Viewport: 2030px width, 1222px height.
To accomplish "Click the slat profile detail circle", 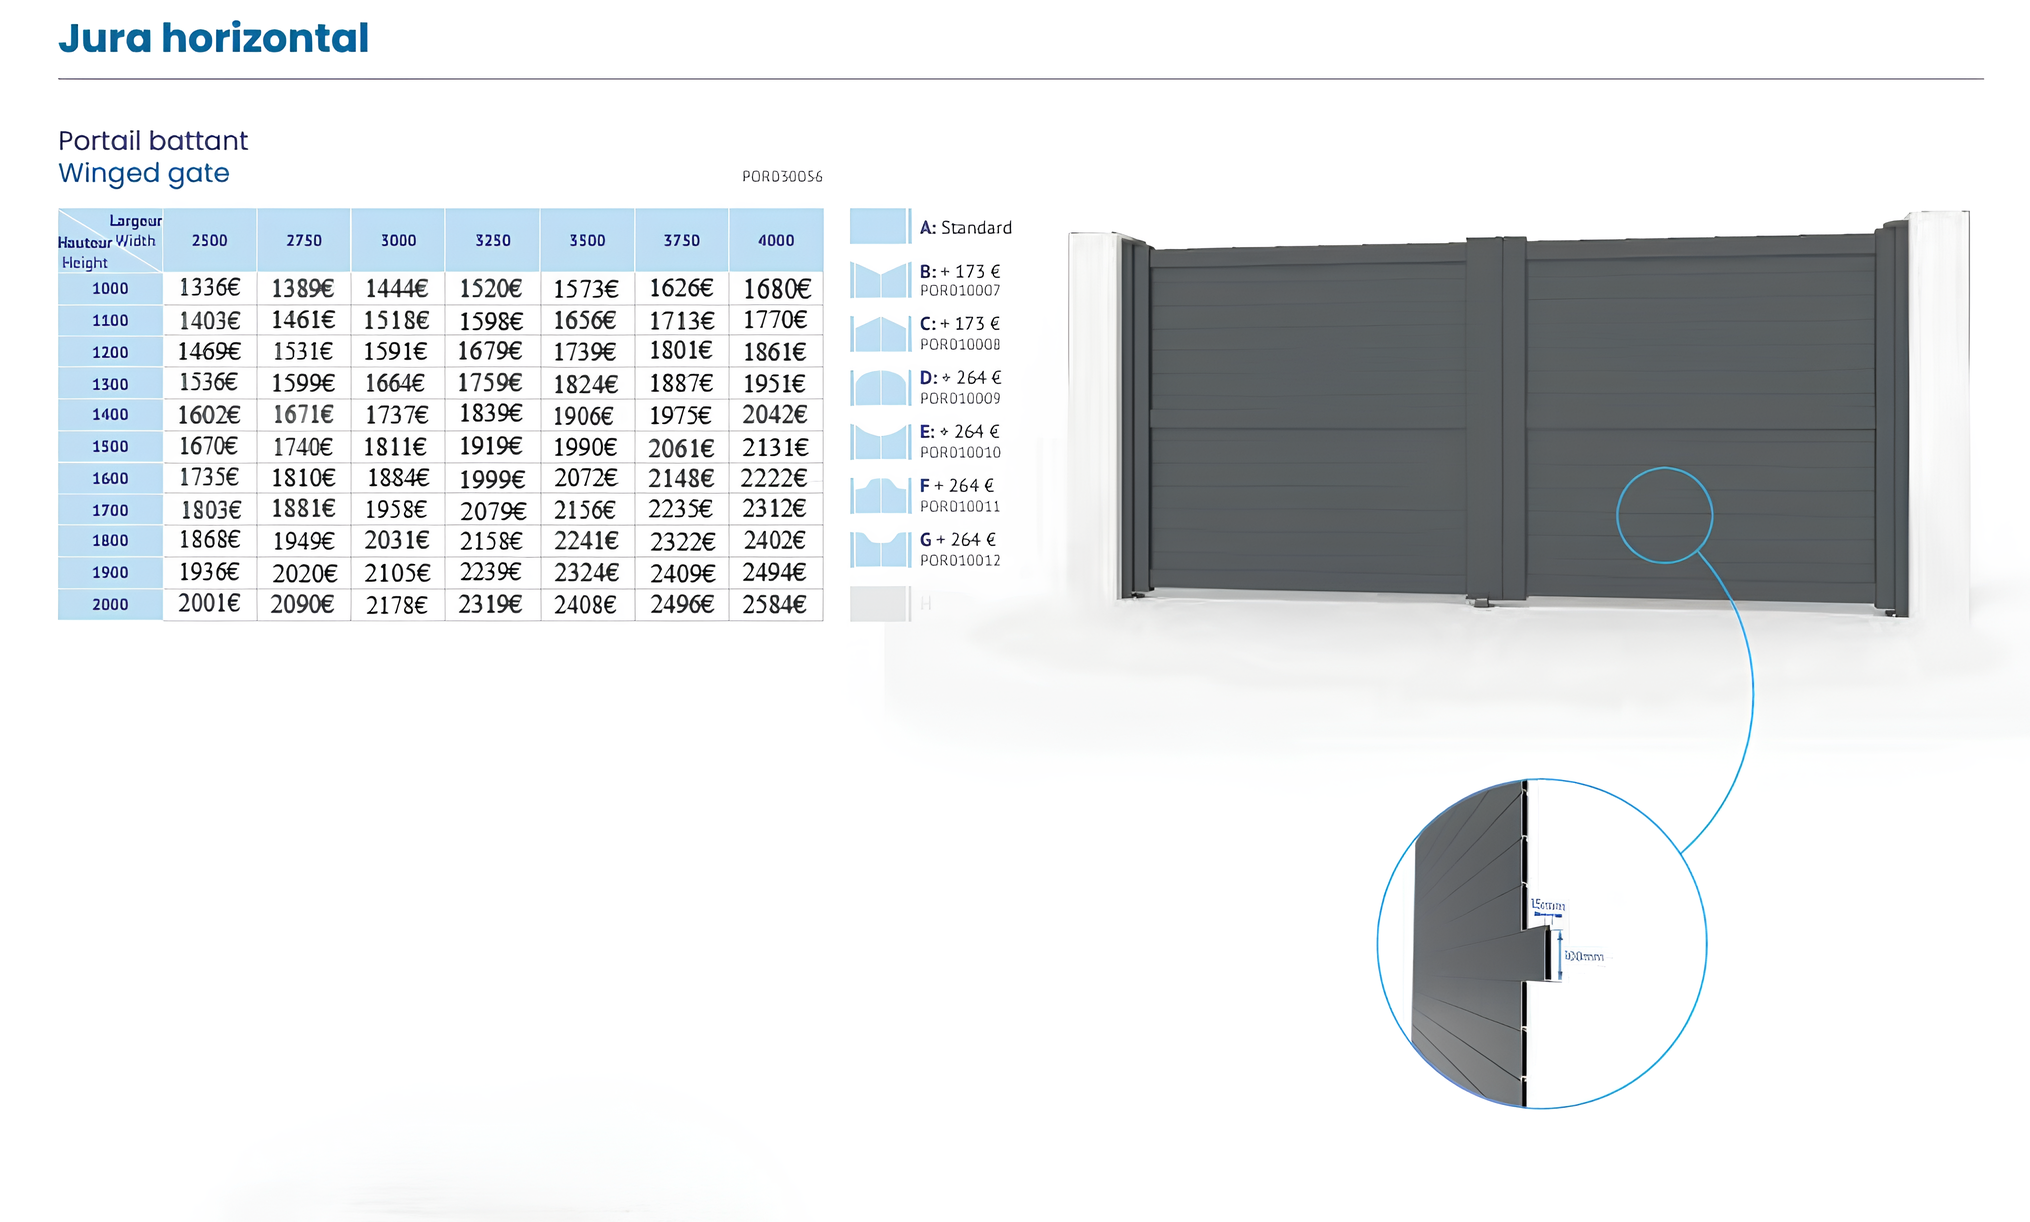I will coord(1541,943).
